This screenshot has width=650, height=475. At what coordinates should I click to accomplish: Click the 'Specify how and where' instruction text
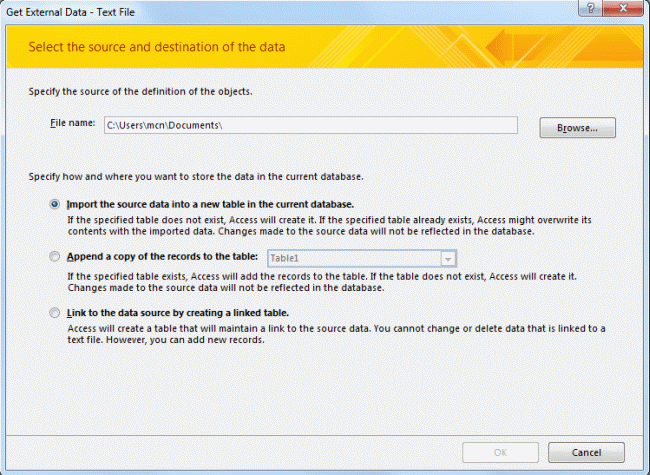coord(195,176)
